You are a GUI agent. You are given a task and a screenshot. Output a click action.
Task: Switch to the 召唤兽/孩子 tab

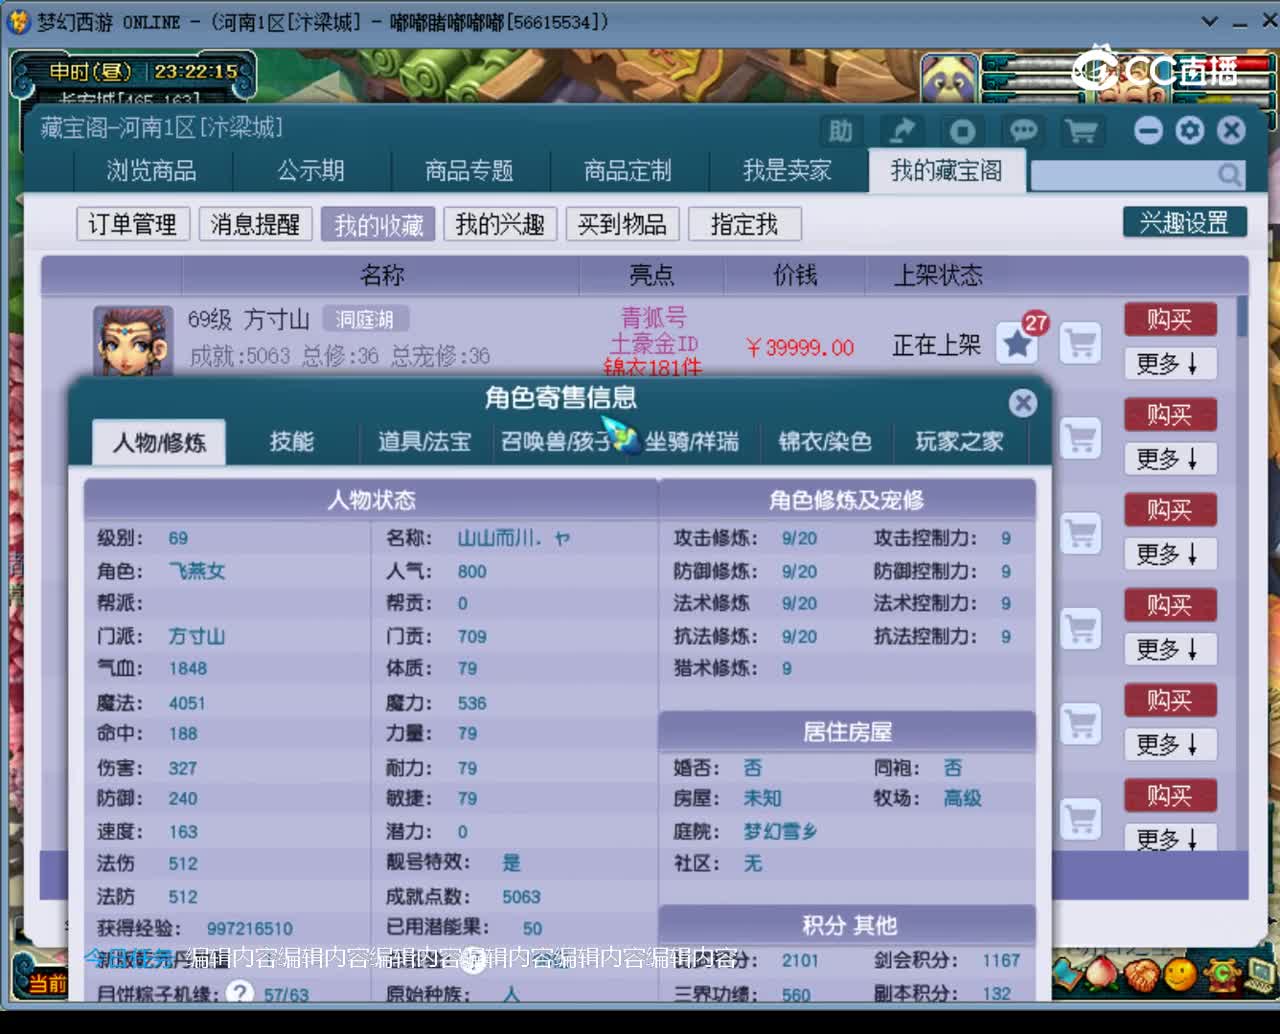tap(556, 442)
